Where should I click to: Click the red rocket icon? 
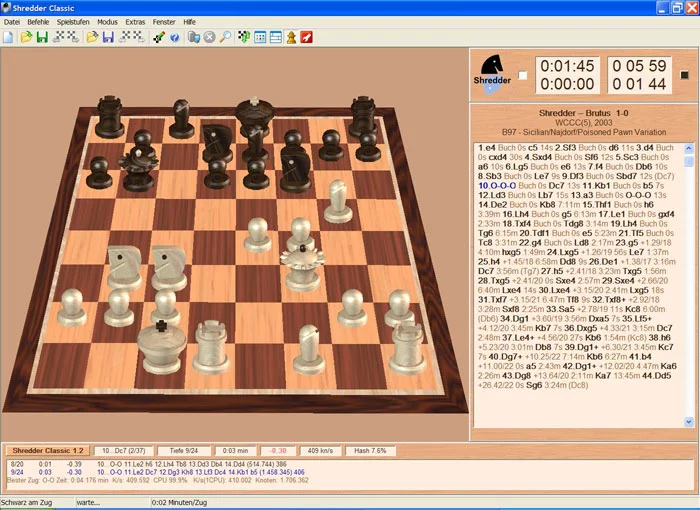pos(307,37)
